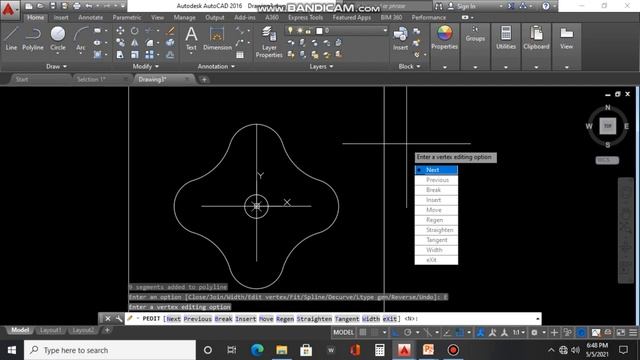Screen dimensions: 640x360
Task: Toggle the blue isolate objects button
Action: pyautogui.click(x=581, y=332)
